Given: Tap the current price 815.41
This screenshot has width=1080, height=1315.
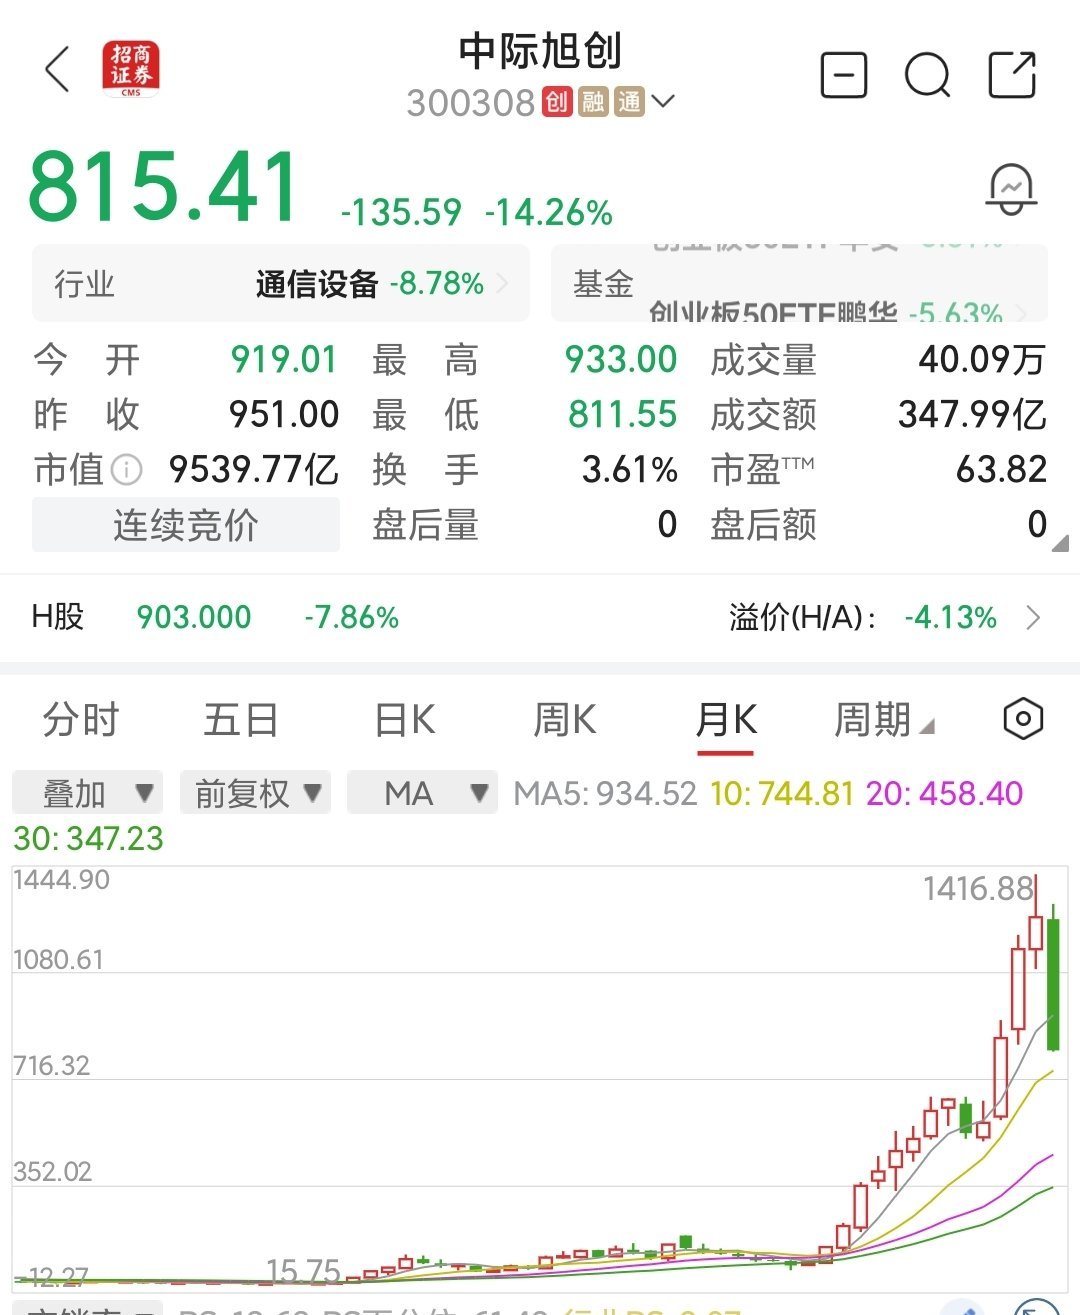Looking at the screenshot, I should (163, 186).
